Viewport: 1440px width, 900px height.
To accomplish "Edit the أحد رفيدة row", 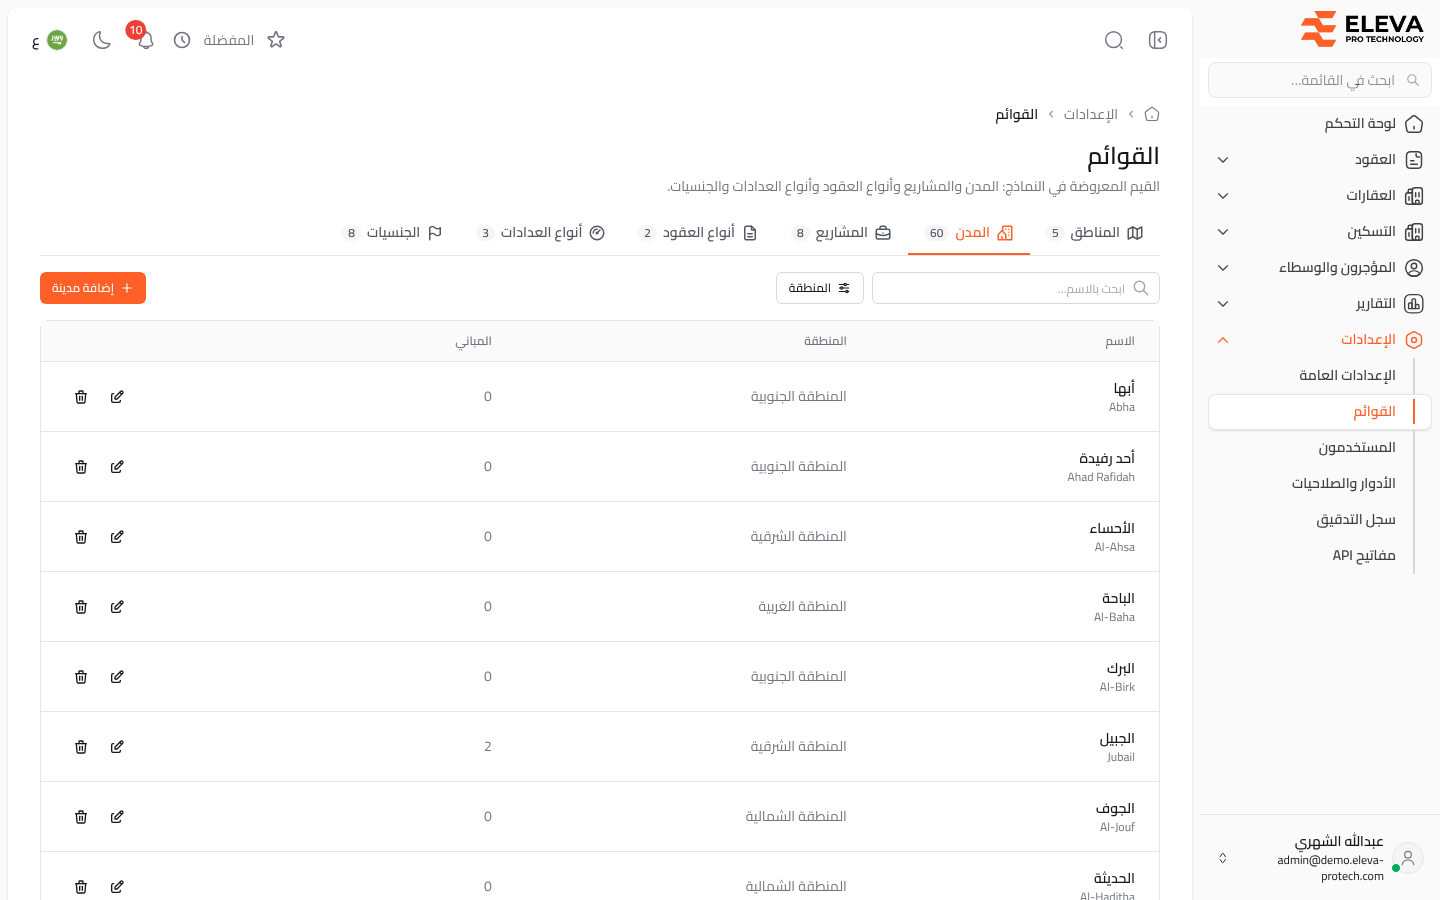I will 117,467.
